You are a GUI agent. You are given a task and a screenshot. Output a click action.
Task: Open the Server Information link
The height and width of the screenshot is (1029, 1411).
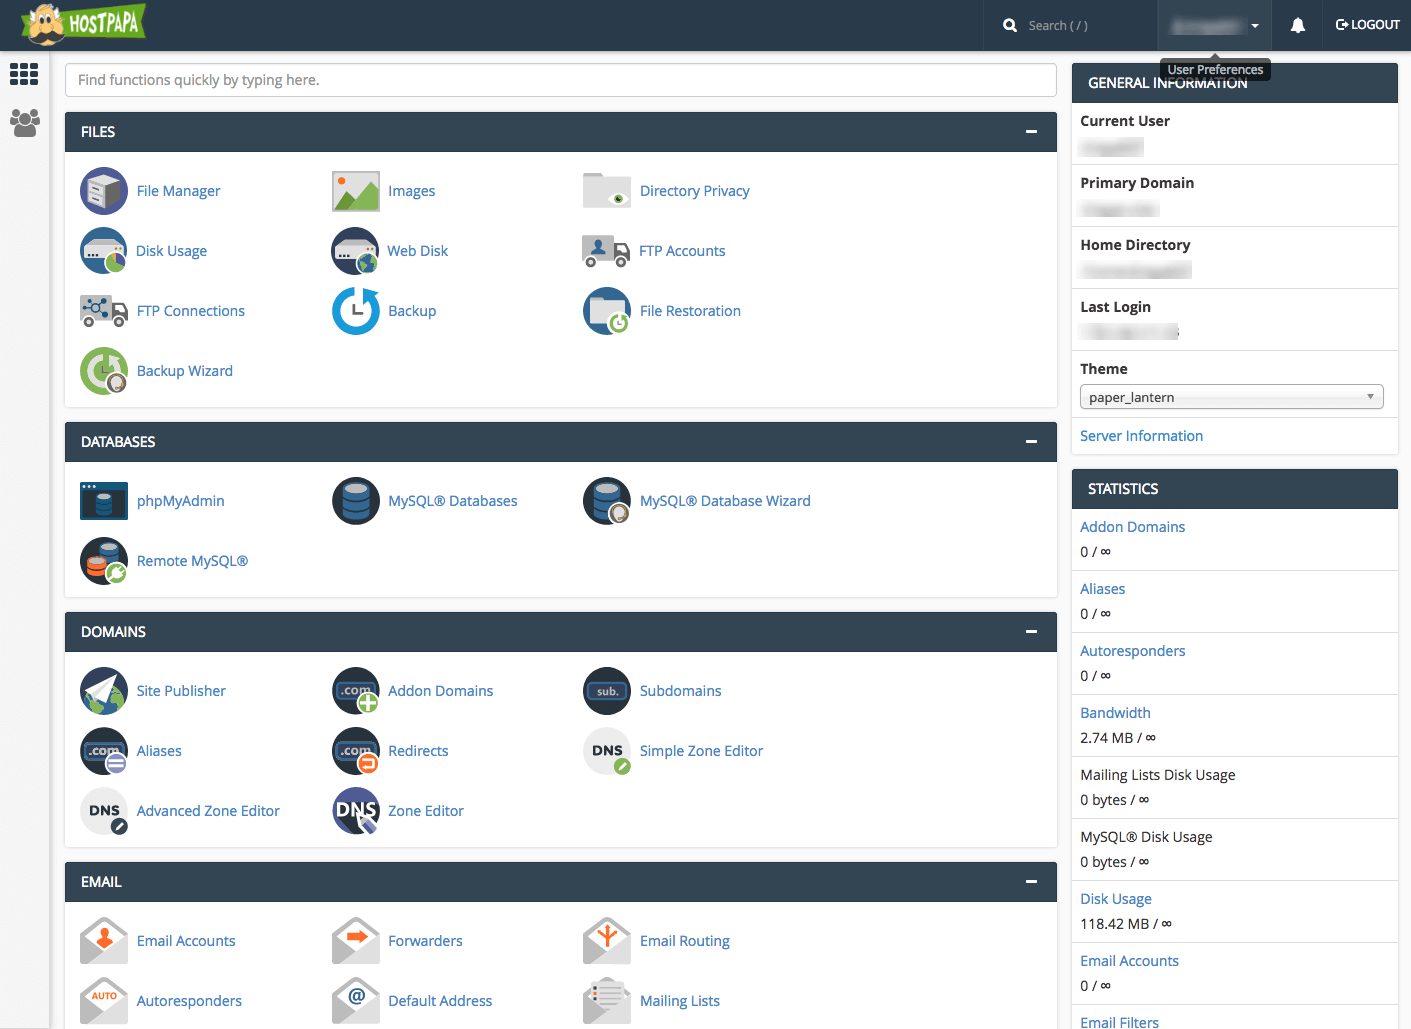pos(1141,436)
